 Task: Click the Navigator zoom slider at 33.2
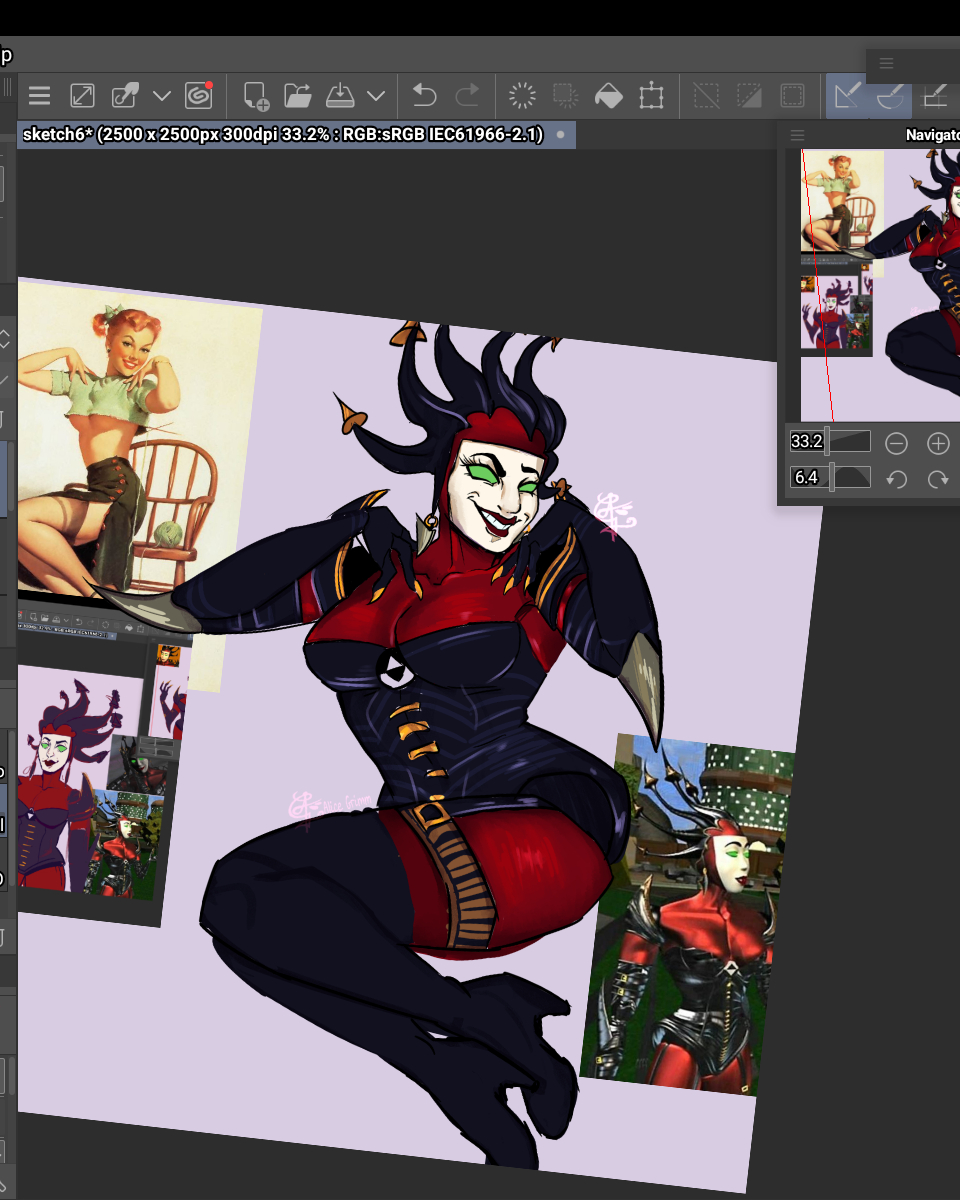(x=830, y=442)
